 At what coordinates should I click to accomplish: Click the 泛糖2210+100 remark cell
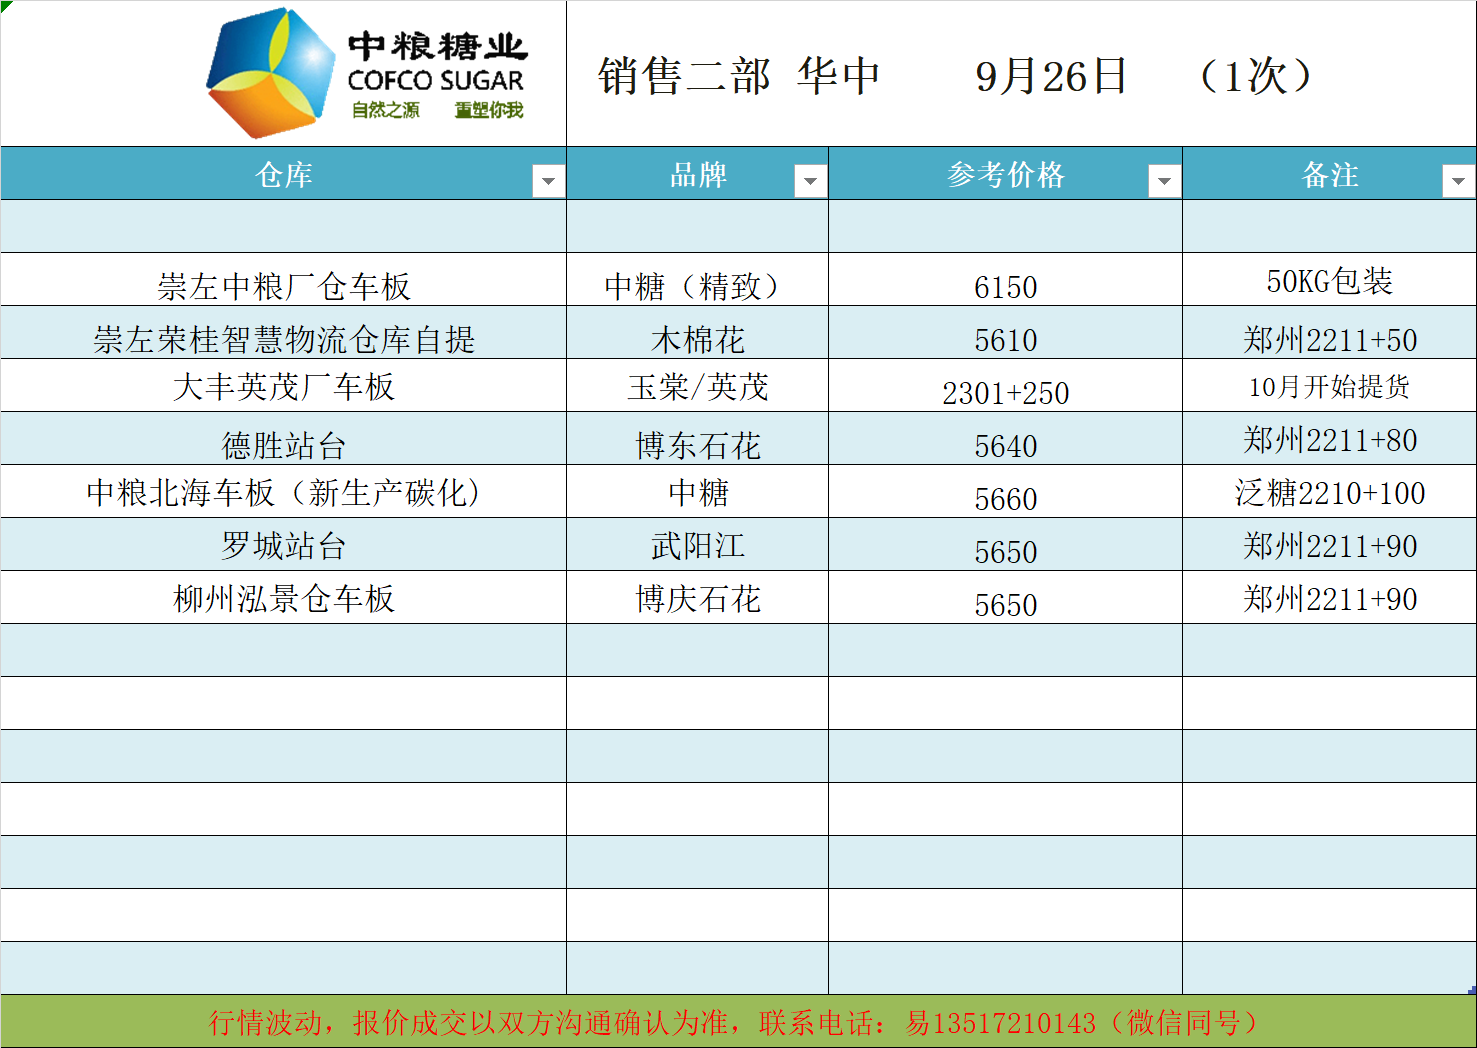(x=1329, y=493)
